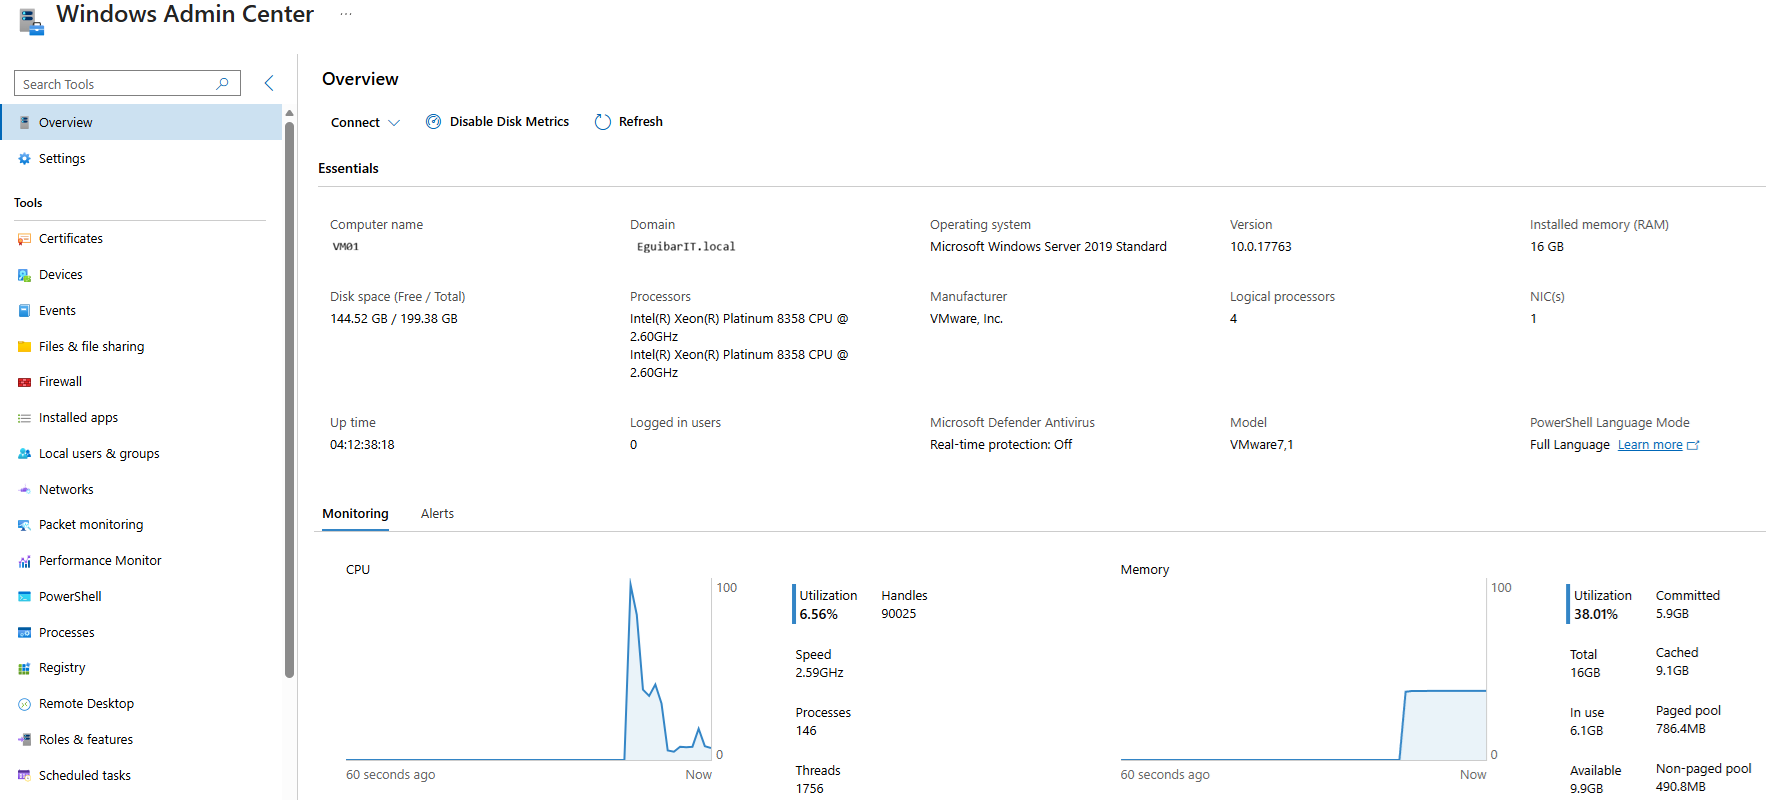Click the Certificates icon
1766x800 pixels.
[x=24, y=239]
